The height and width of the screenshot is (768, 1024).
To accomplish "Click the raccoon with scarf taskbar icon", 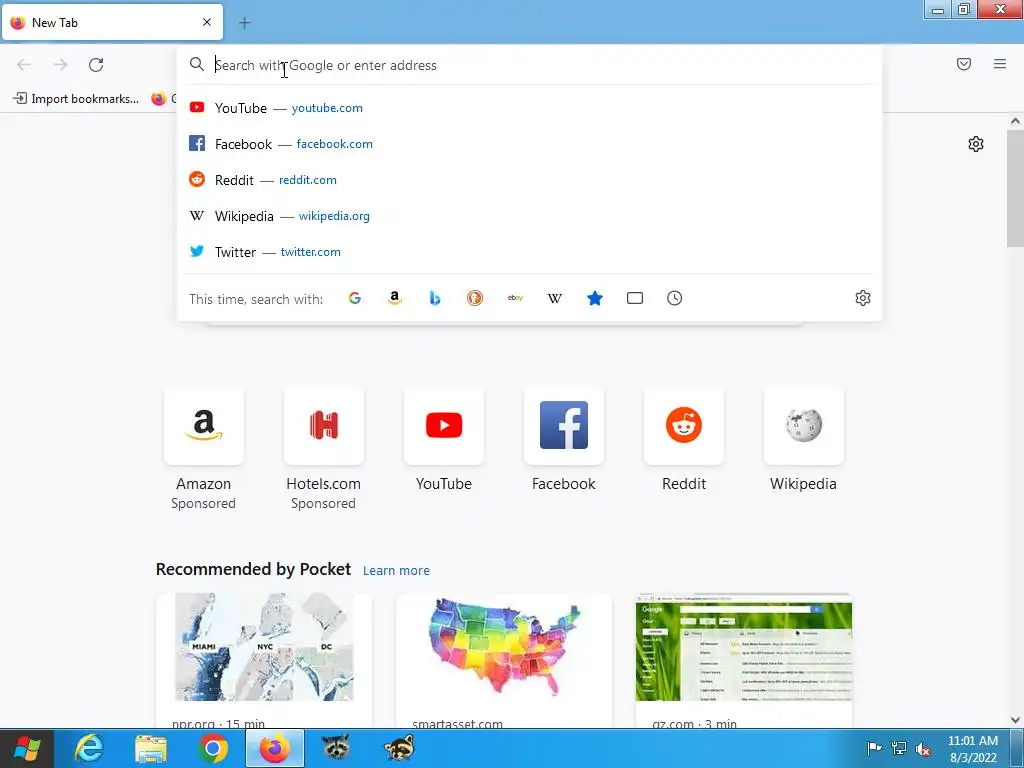I will pyautogui.click(x=399, y=748).
